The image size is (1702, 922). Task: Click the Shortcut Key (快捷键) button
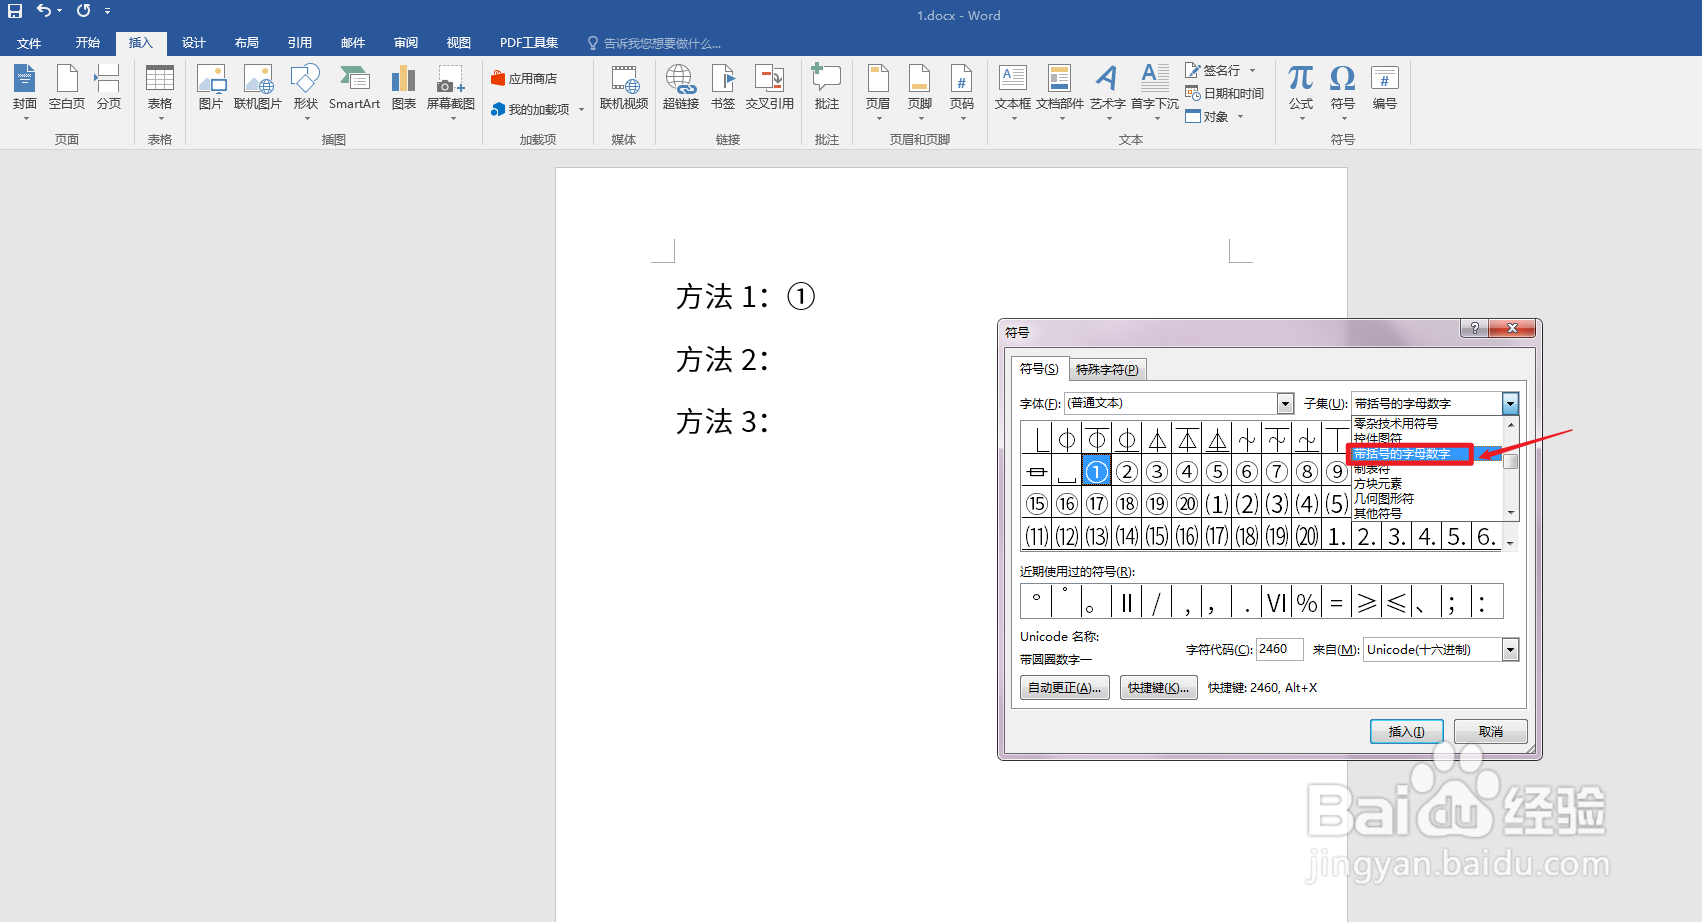tap(1158, 688)
